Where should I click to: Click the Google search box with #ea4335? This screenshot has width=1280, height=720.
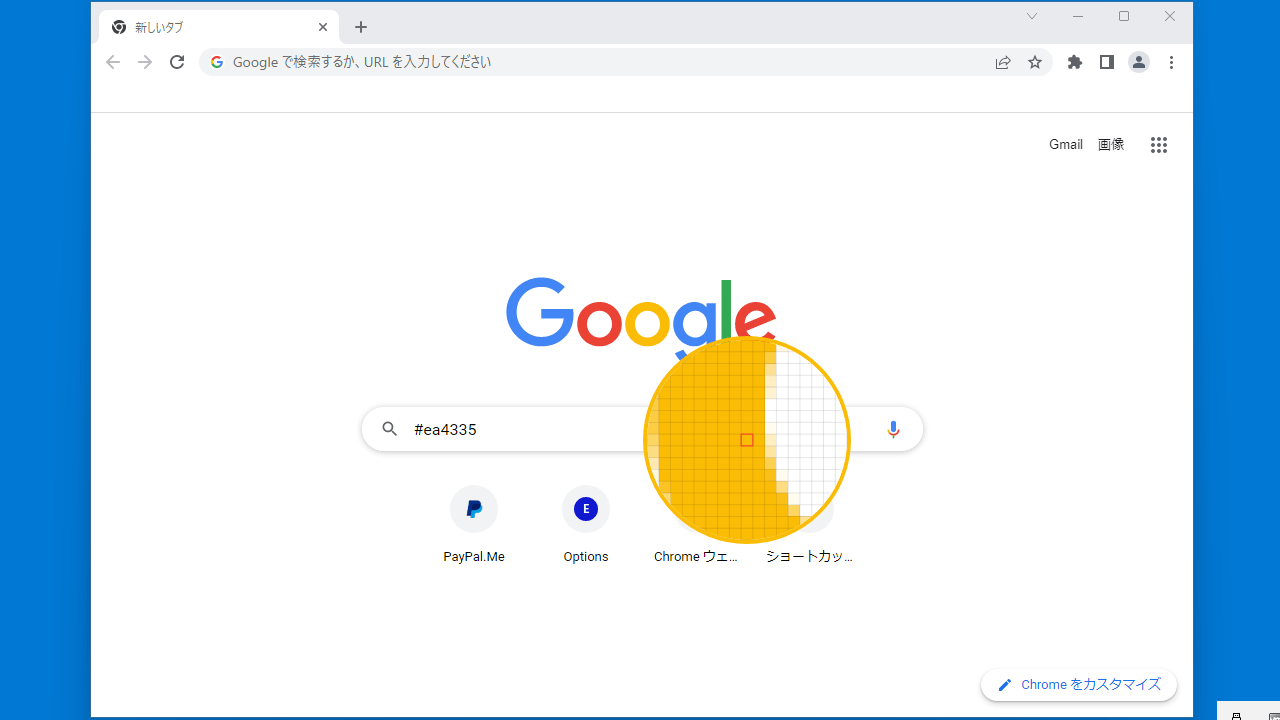pyautogui.click(x=642, y=429)
